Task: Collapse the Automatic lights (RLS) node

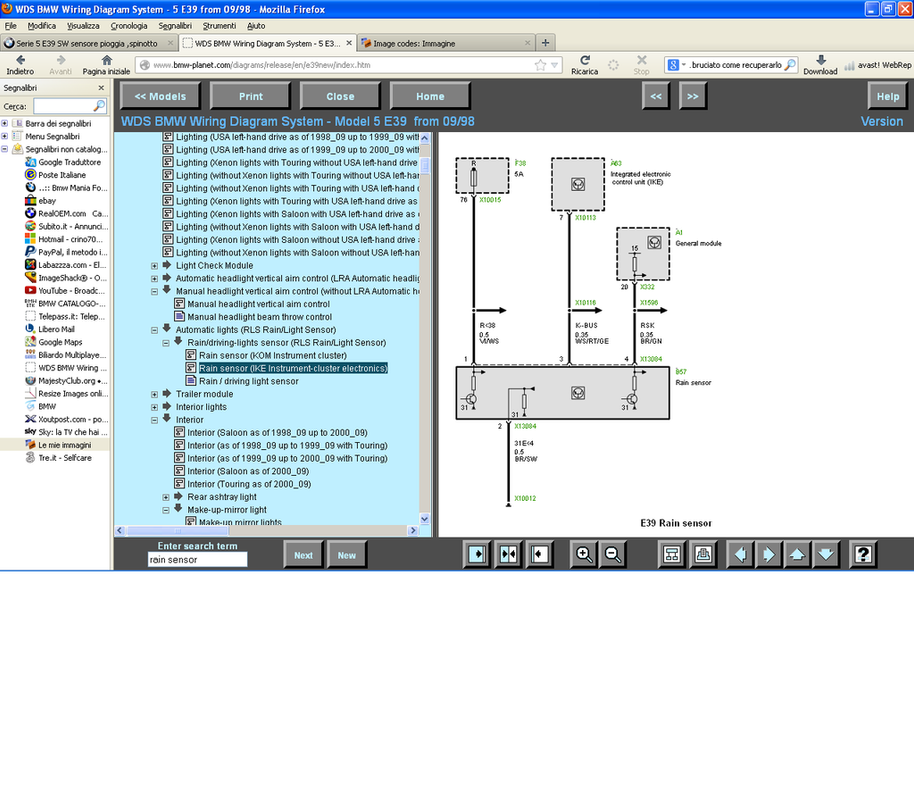Action: [x=154, y=330]
